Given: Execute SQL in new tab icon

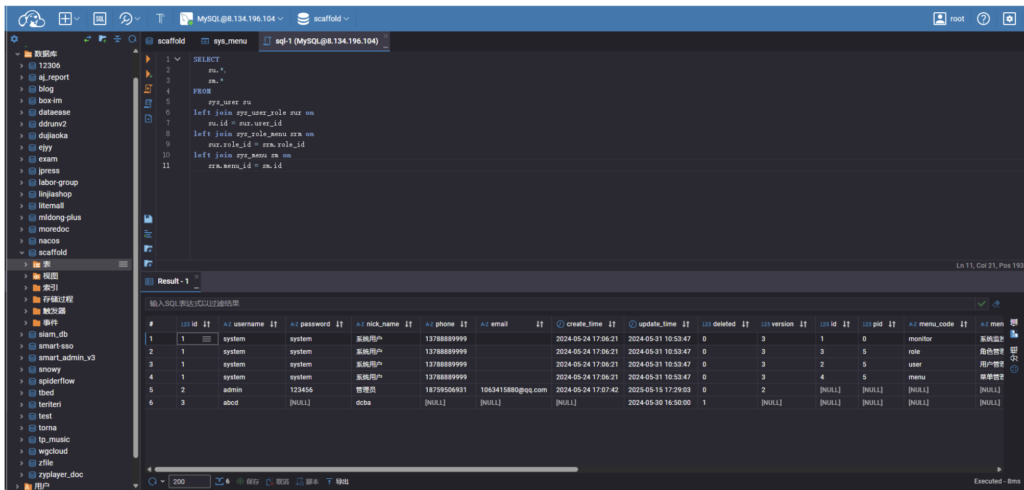Looking at the screenshot, I should [148, 74].
